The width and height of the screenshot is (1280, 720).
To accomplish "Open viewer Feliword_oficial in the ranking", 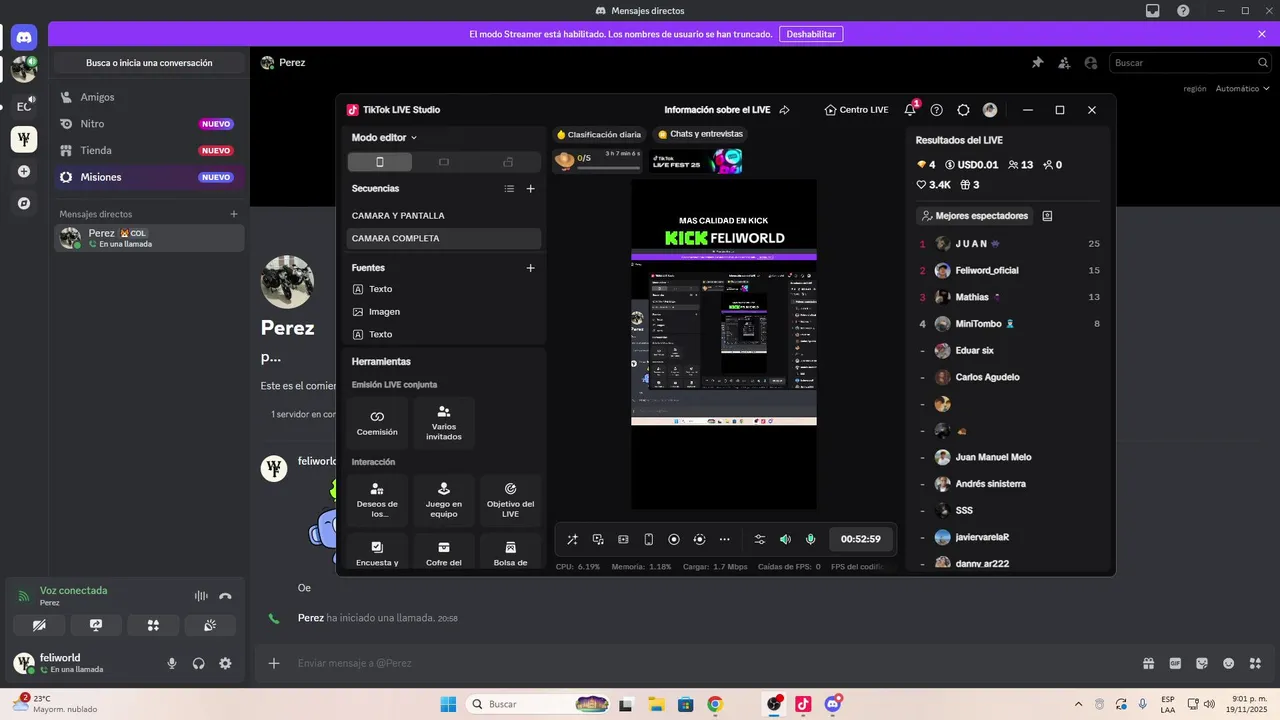I will pos(1010,270).
